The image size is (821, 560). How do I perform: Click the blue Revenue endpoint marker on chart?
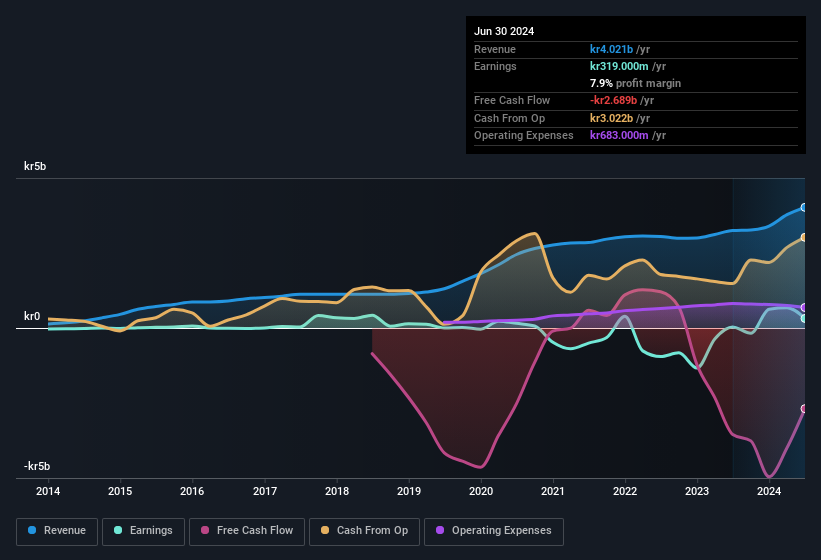[x=804, y=207]
